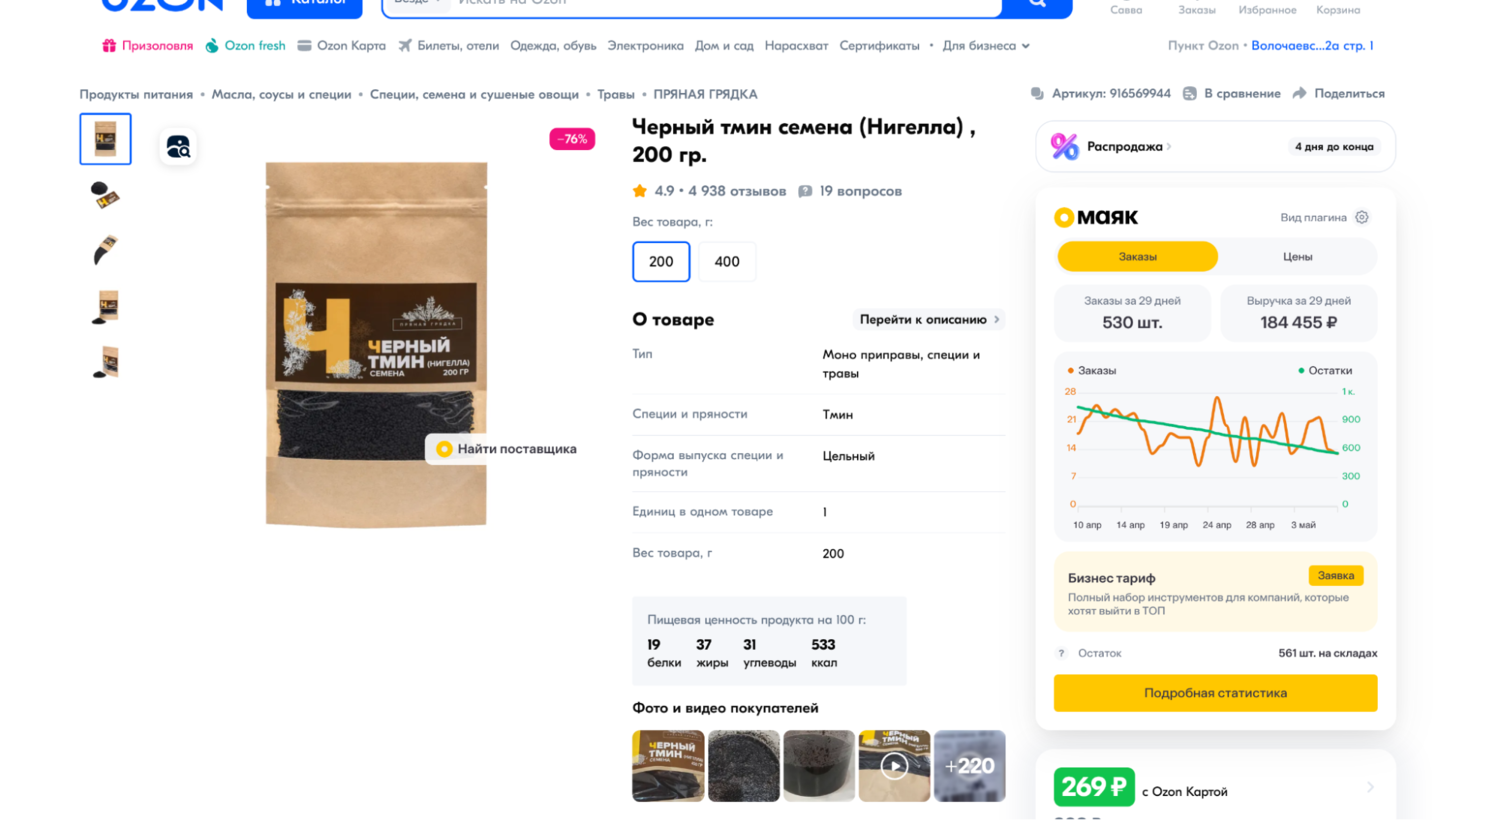This screenshot has width=1500, height=820.
Task: Click the share arrow icon
Action: [x=1299, y=93]
